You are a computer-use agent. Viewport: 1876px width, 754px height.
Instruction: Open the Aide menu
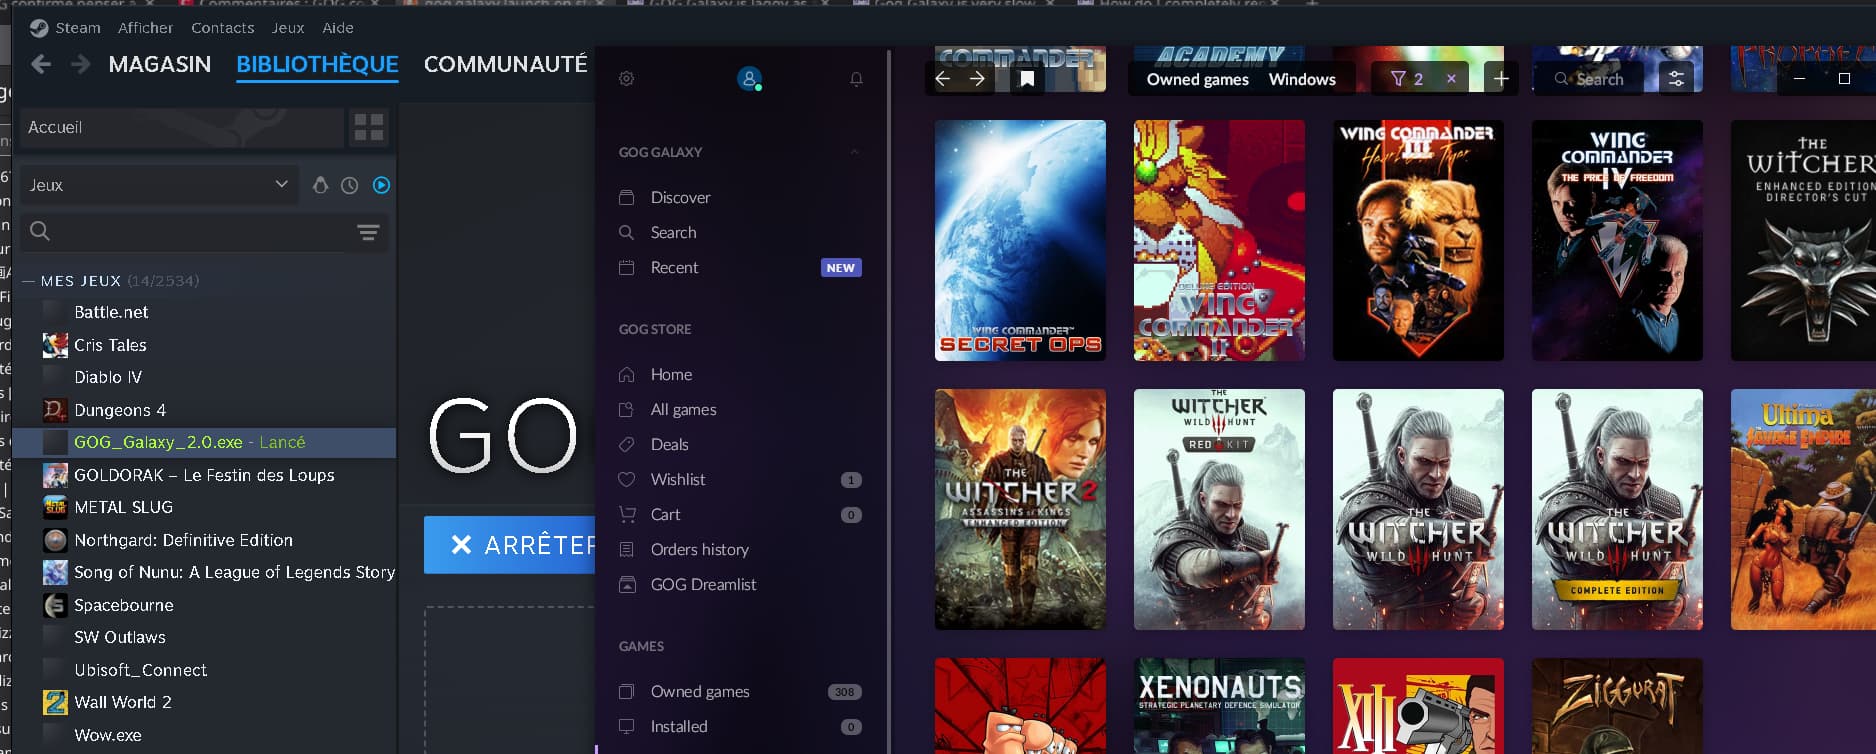[x=338, y=28]
